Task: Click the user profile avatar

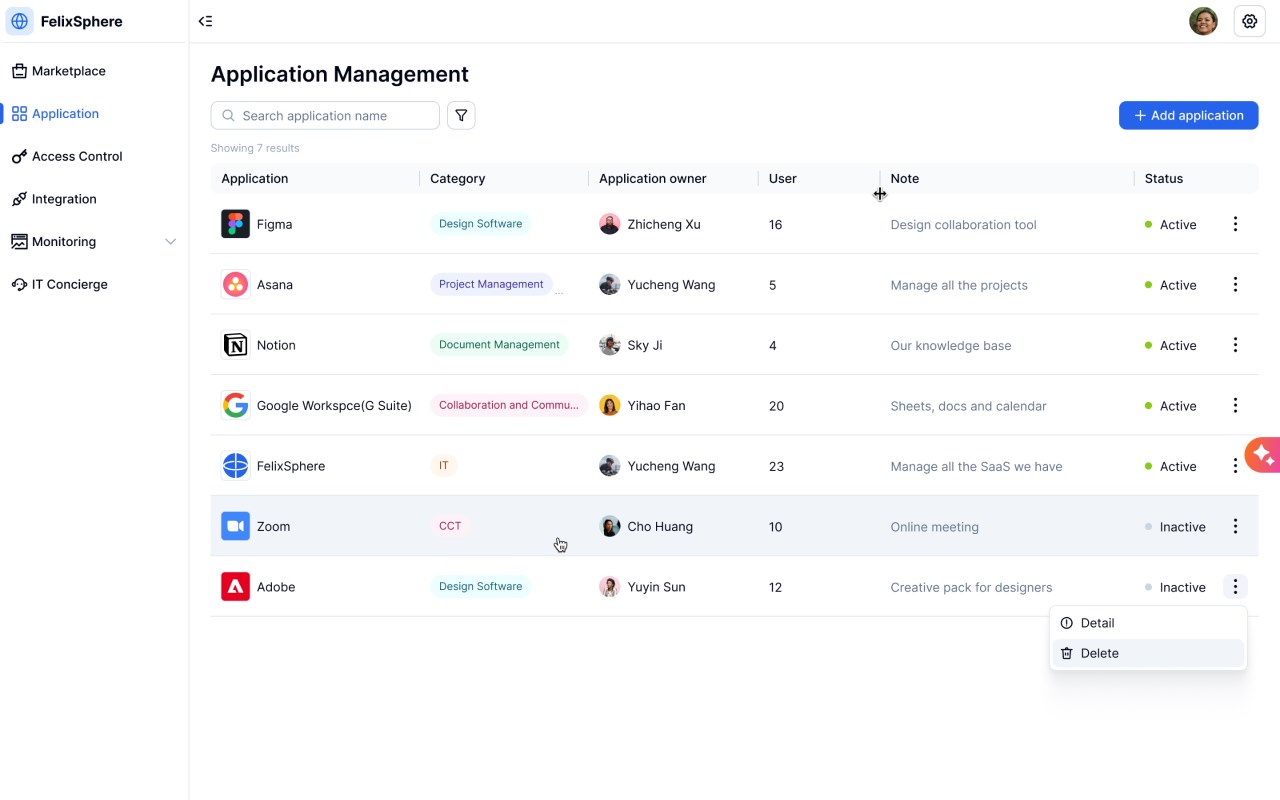Action: point(1203,21)
